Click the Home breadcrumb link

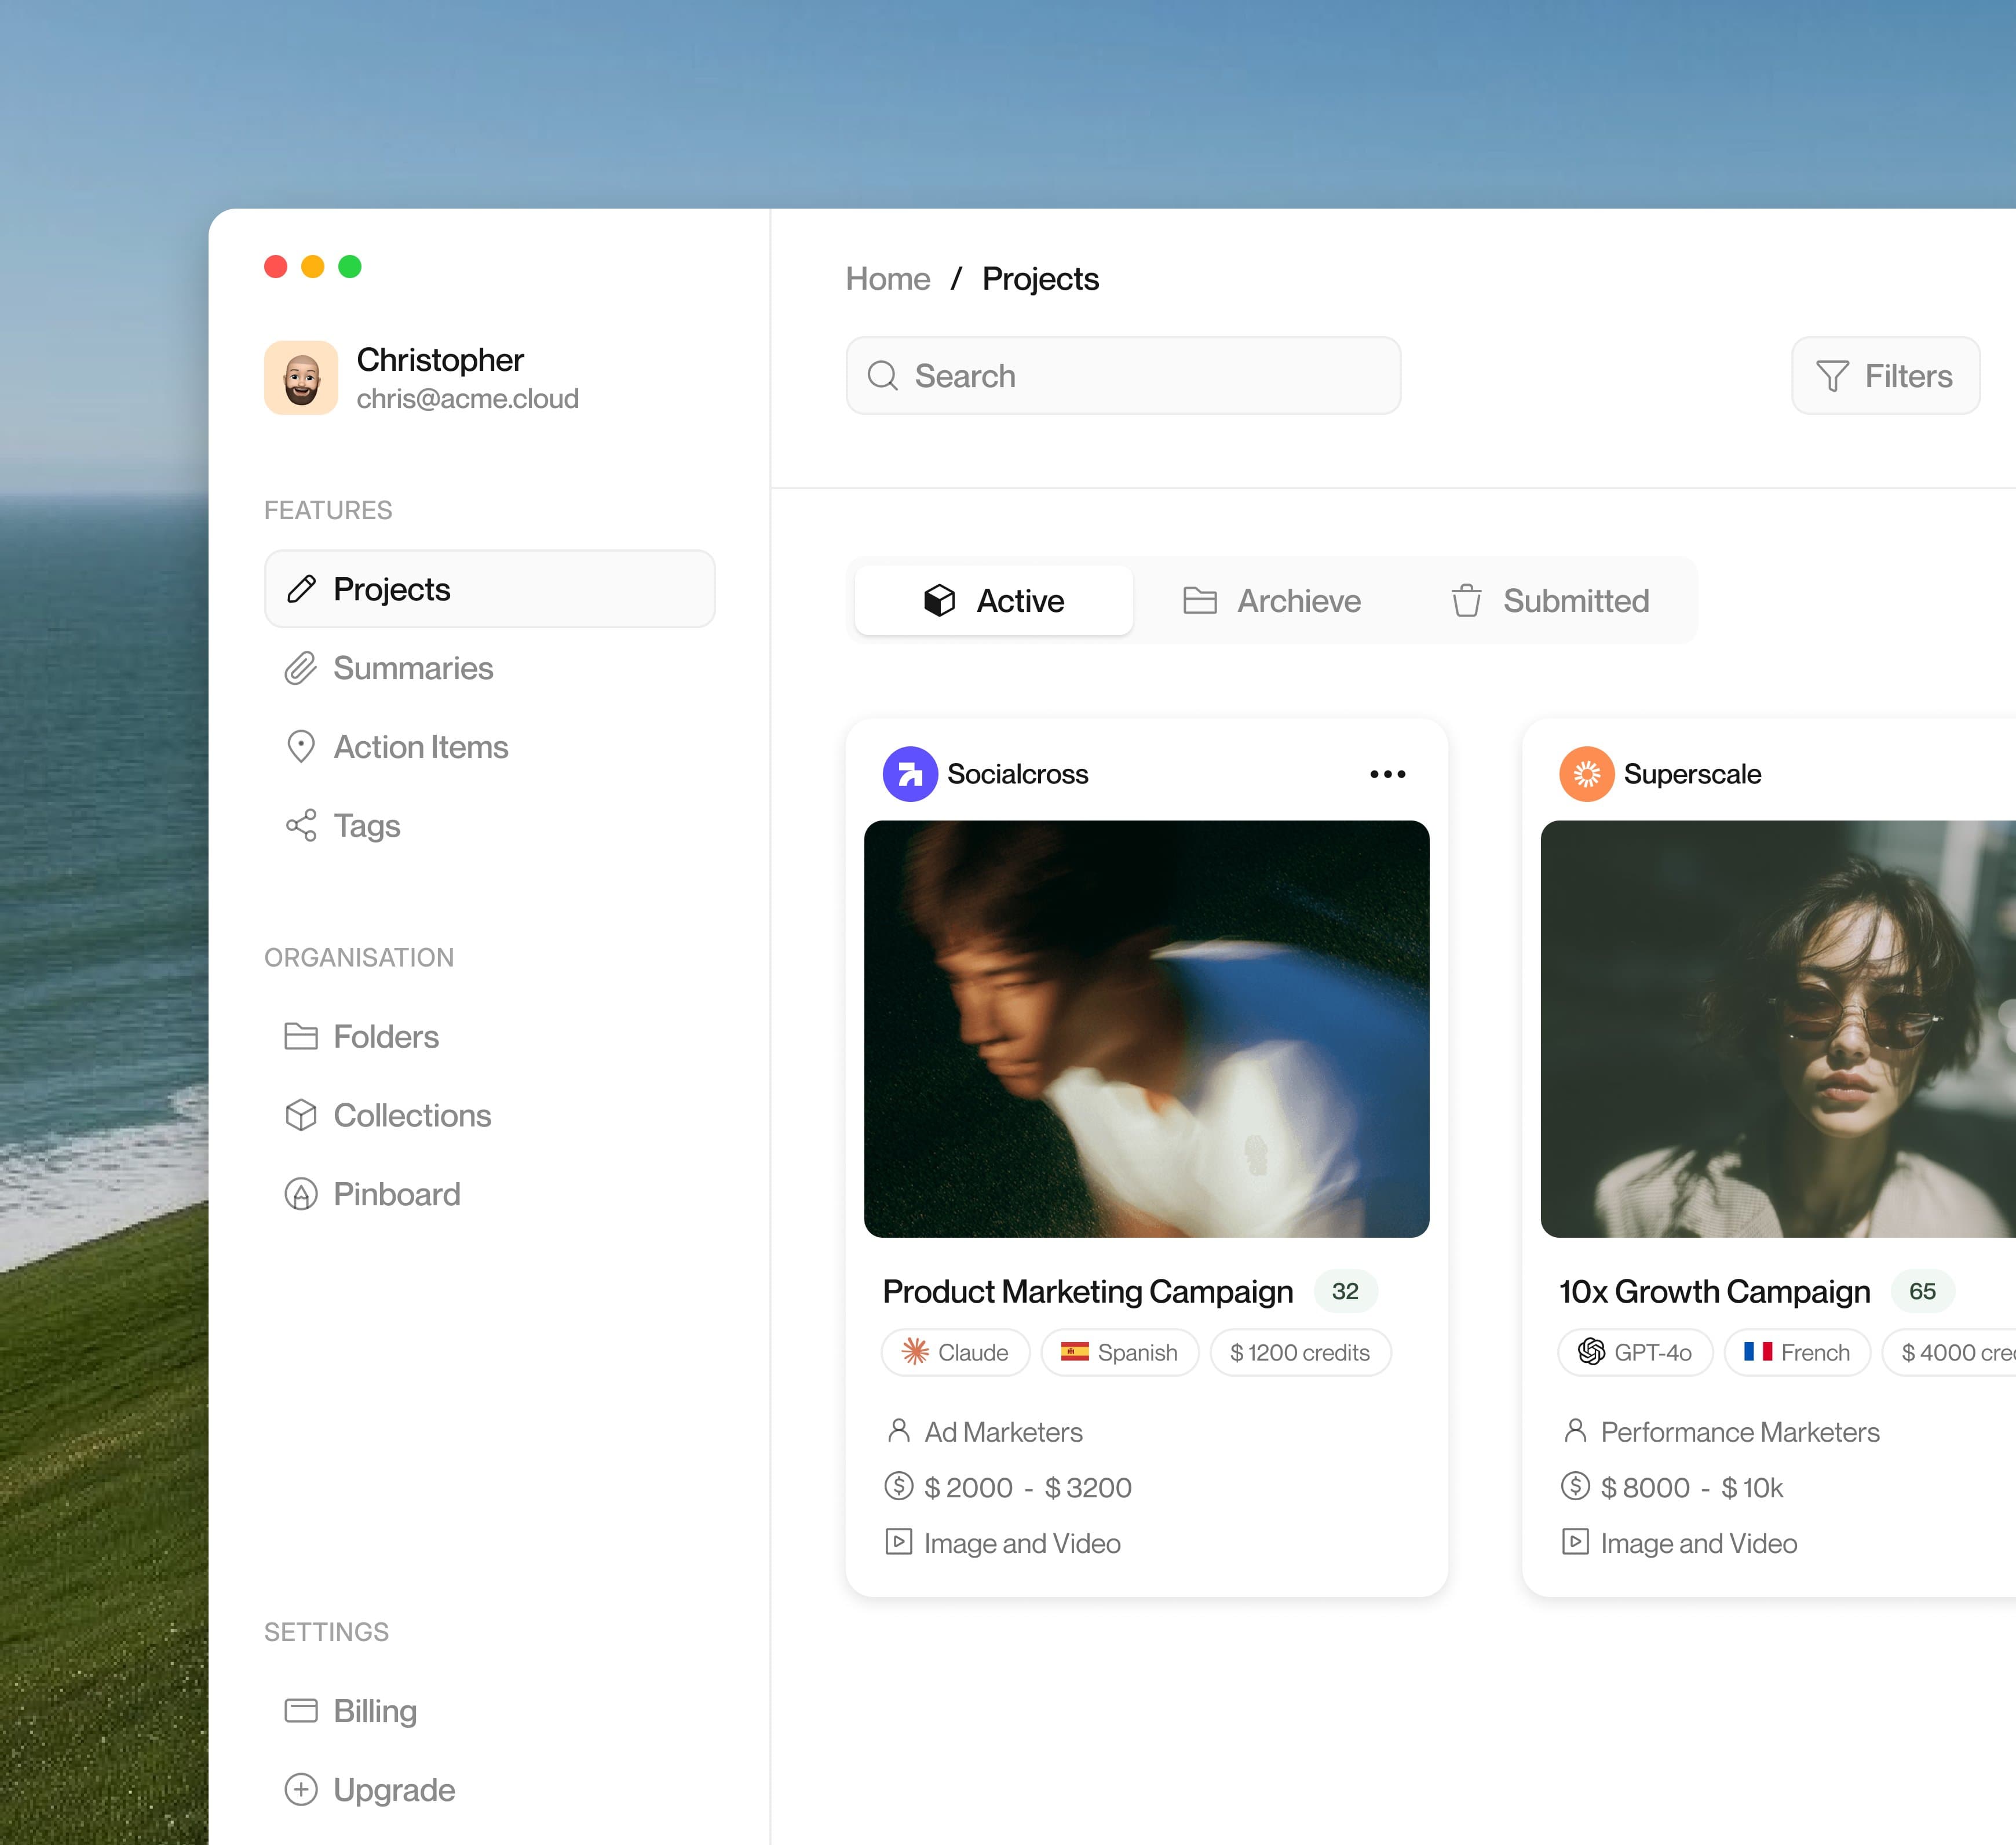coord(888,279)
